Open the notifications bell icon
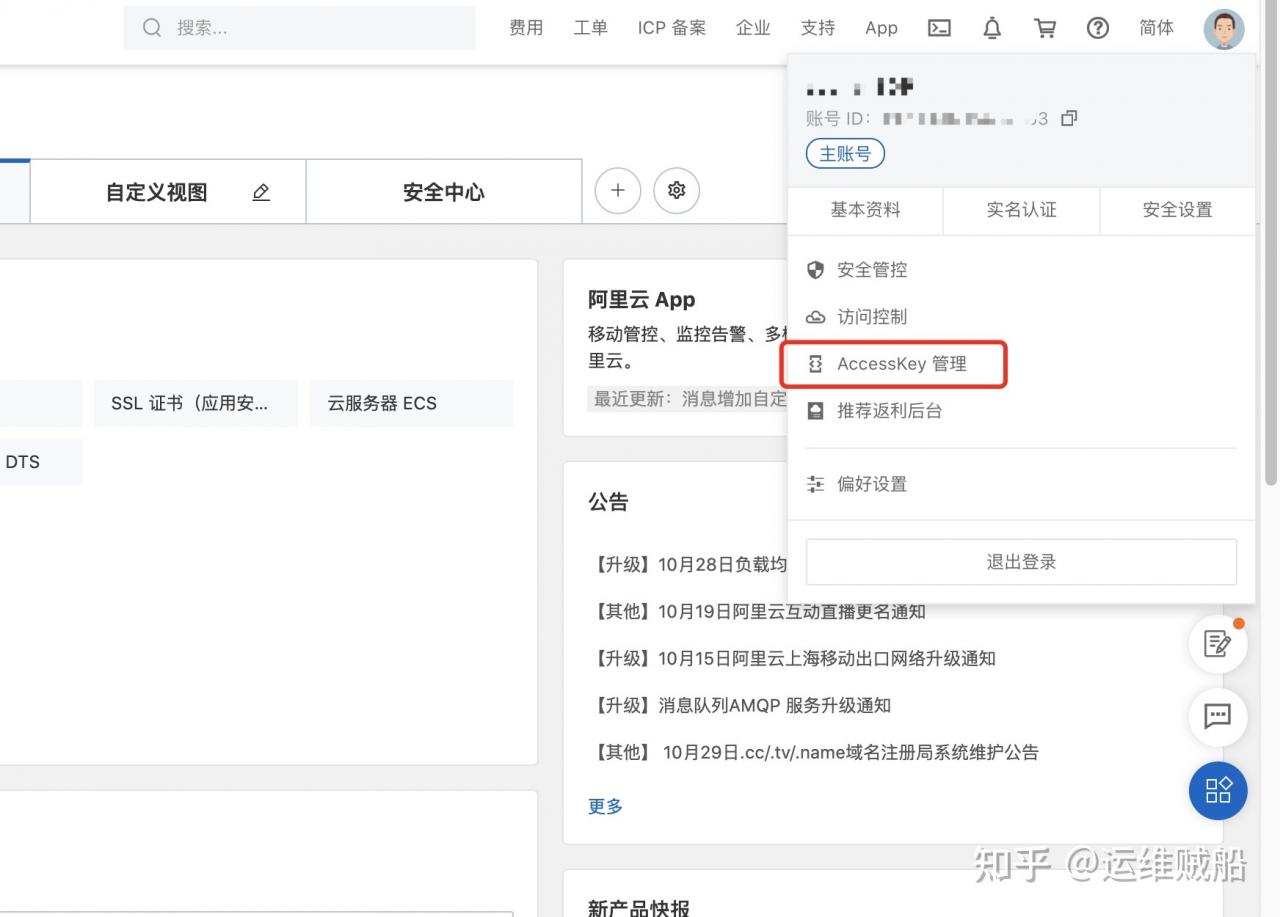 point(992,28)
